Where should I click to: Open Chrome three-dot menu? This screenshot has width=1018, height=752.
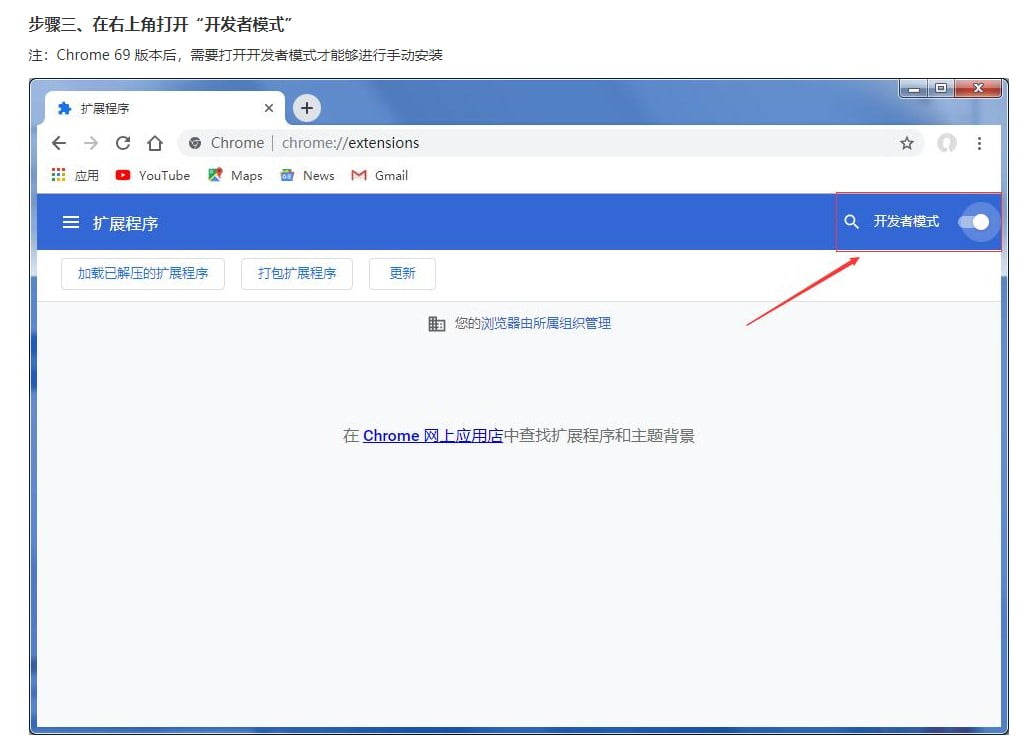pyautogui.click(x=979, y=143)
